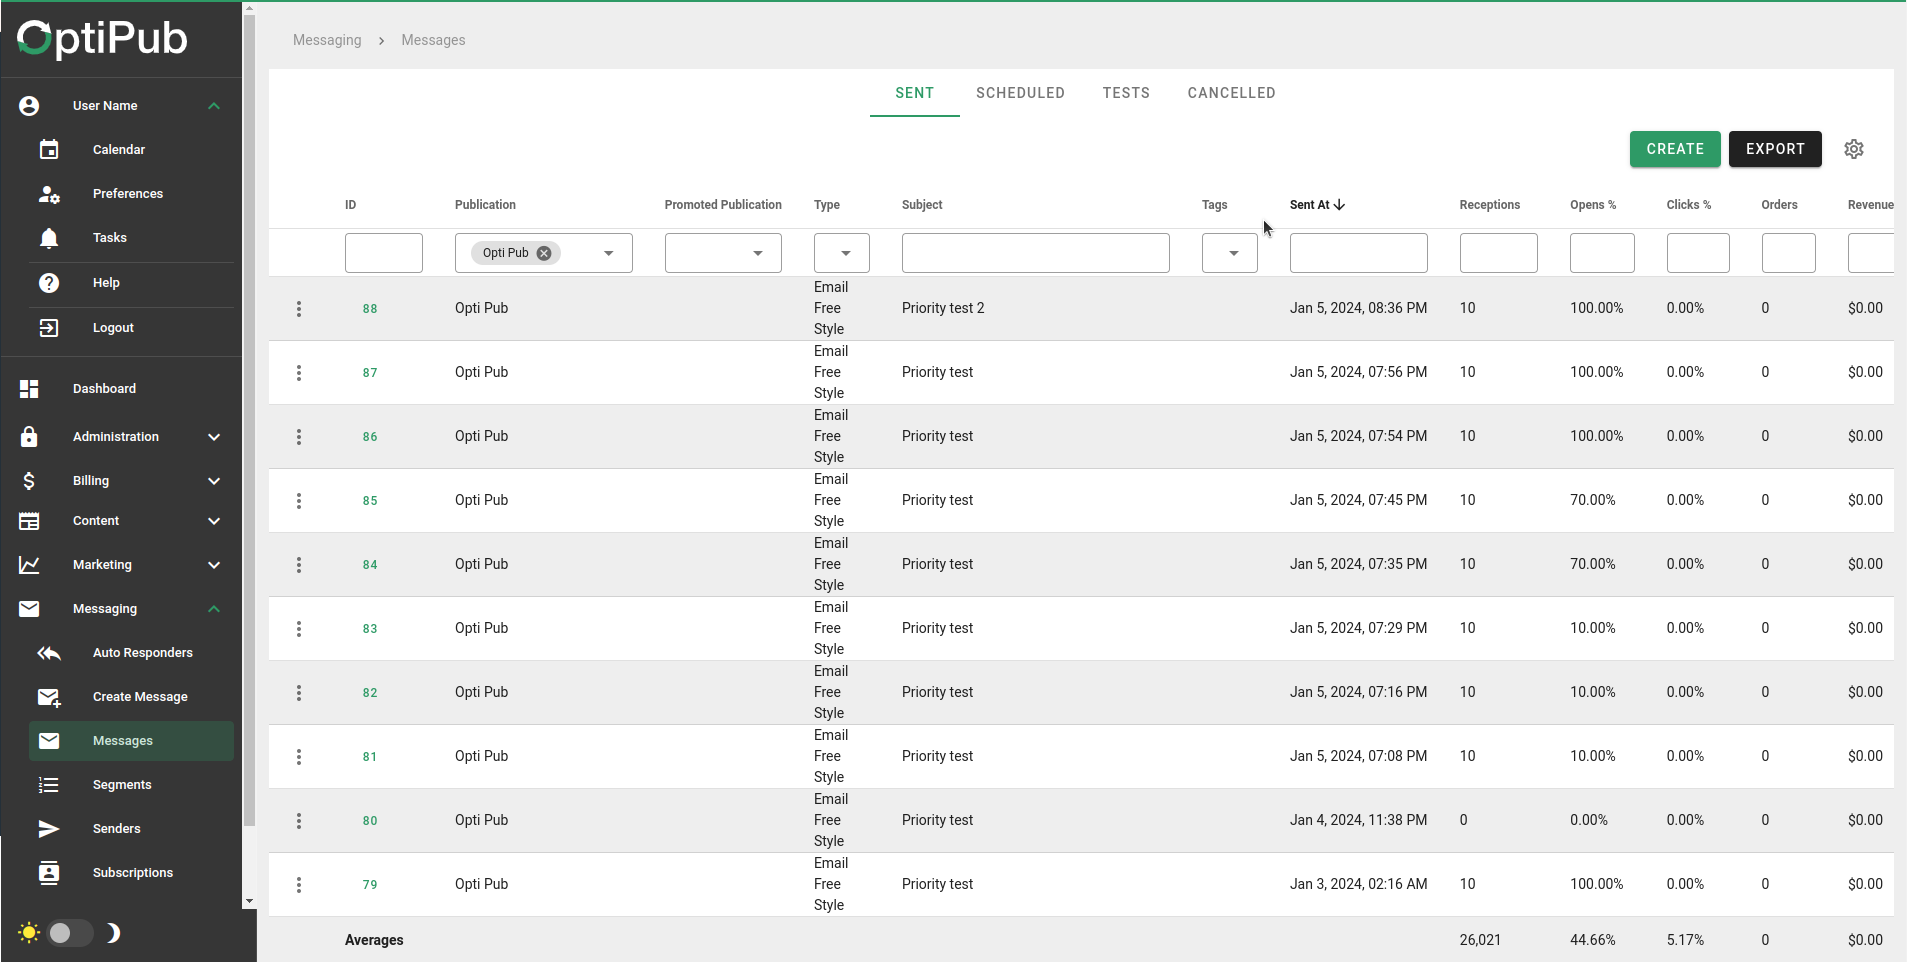
Task: Sort by the Sent At column header
Action: 1317,205
